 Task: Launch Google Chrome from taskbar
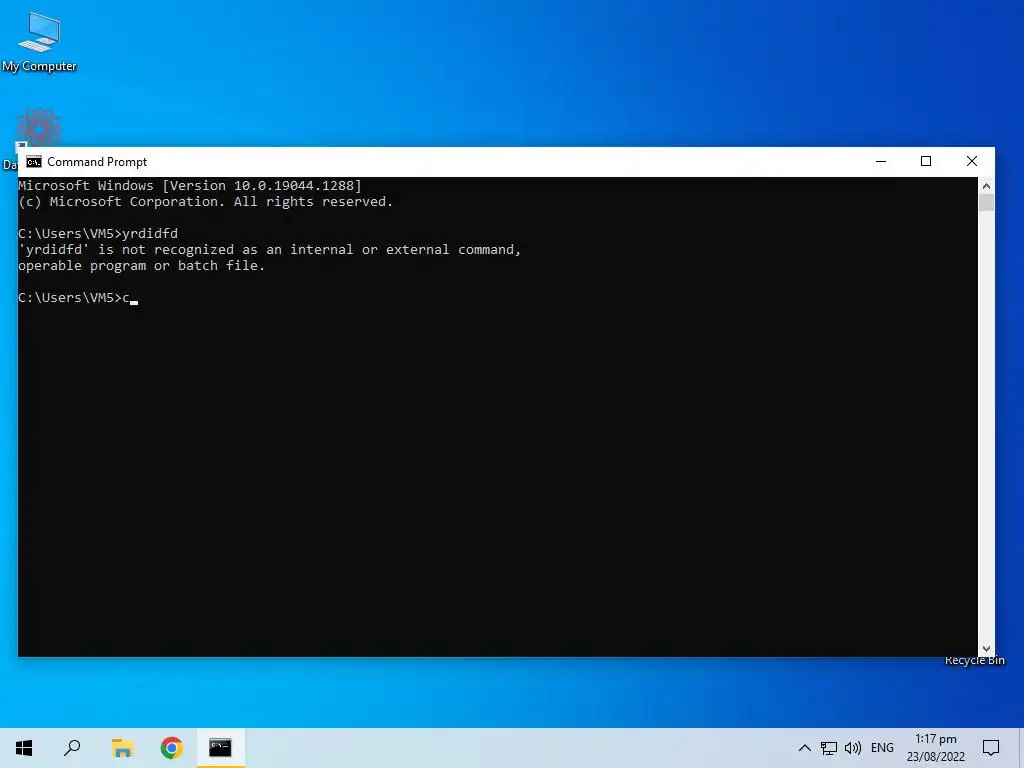(x=171, y=748)
